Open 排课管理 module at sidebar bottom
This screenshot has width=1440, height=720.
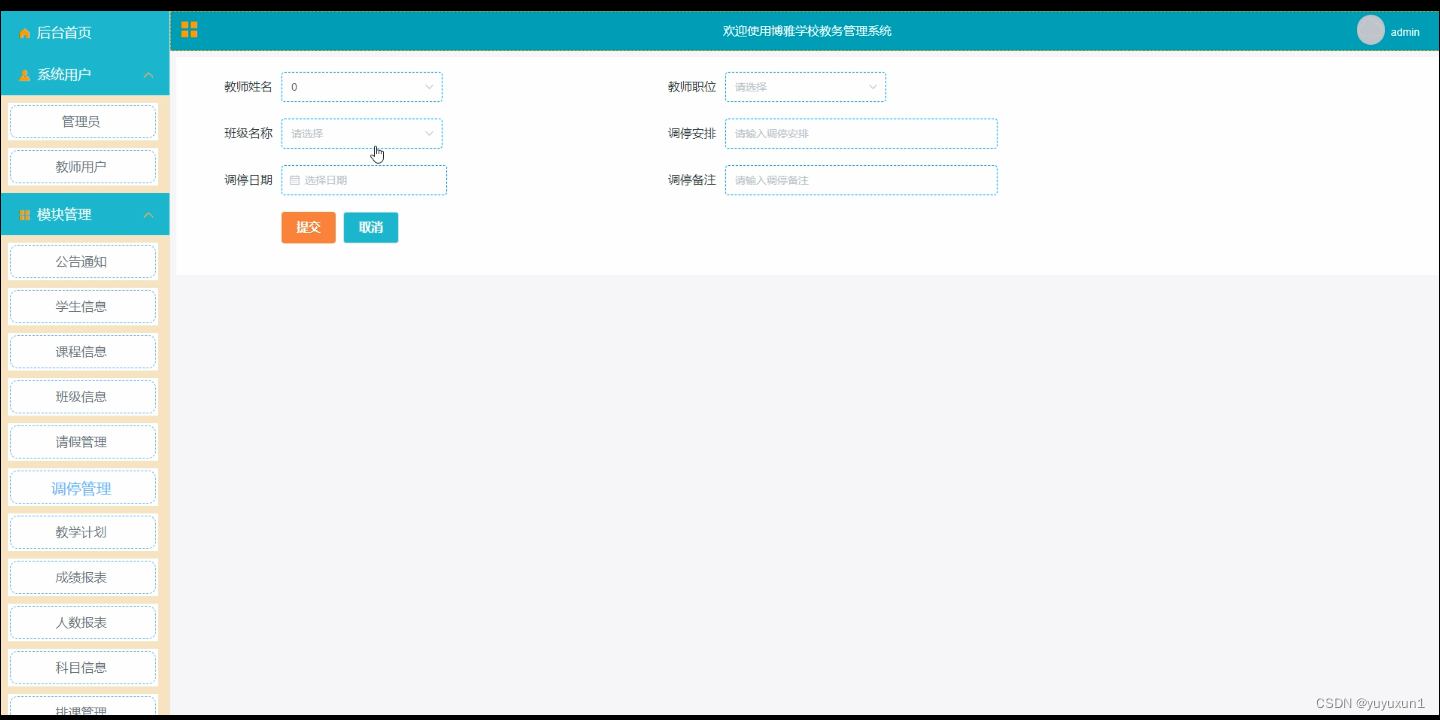click(x=83, y=706)
